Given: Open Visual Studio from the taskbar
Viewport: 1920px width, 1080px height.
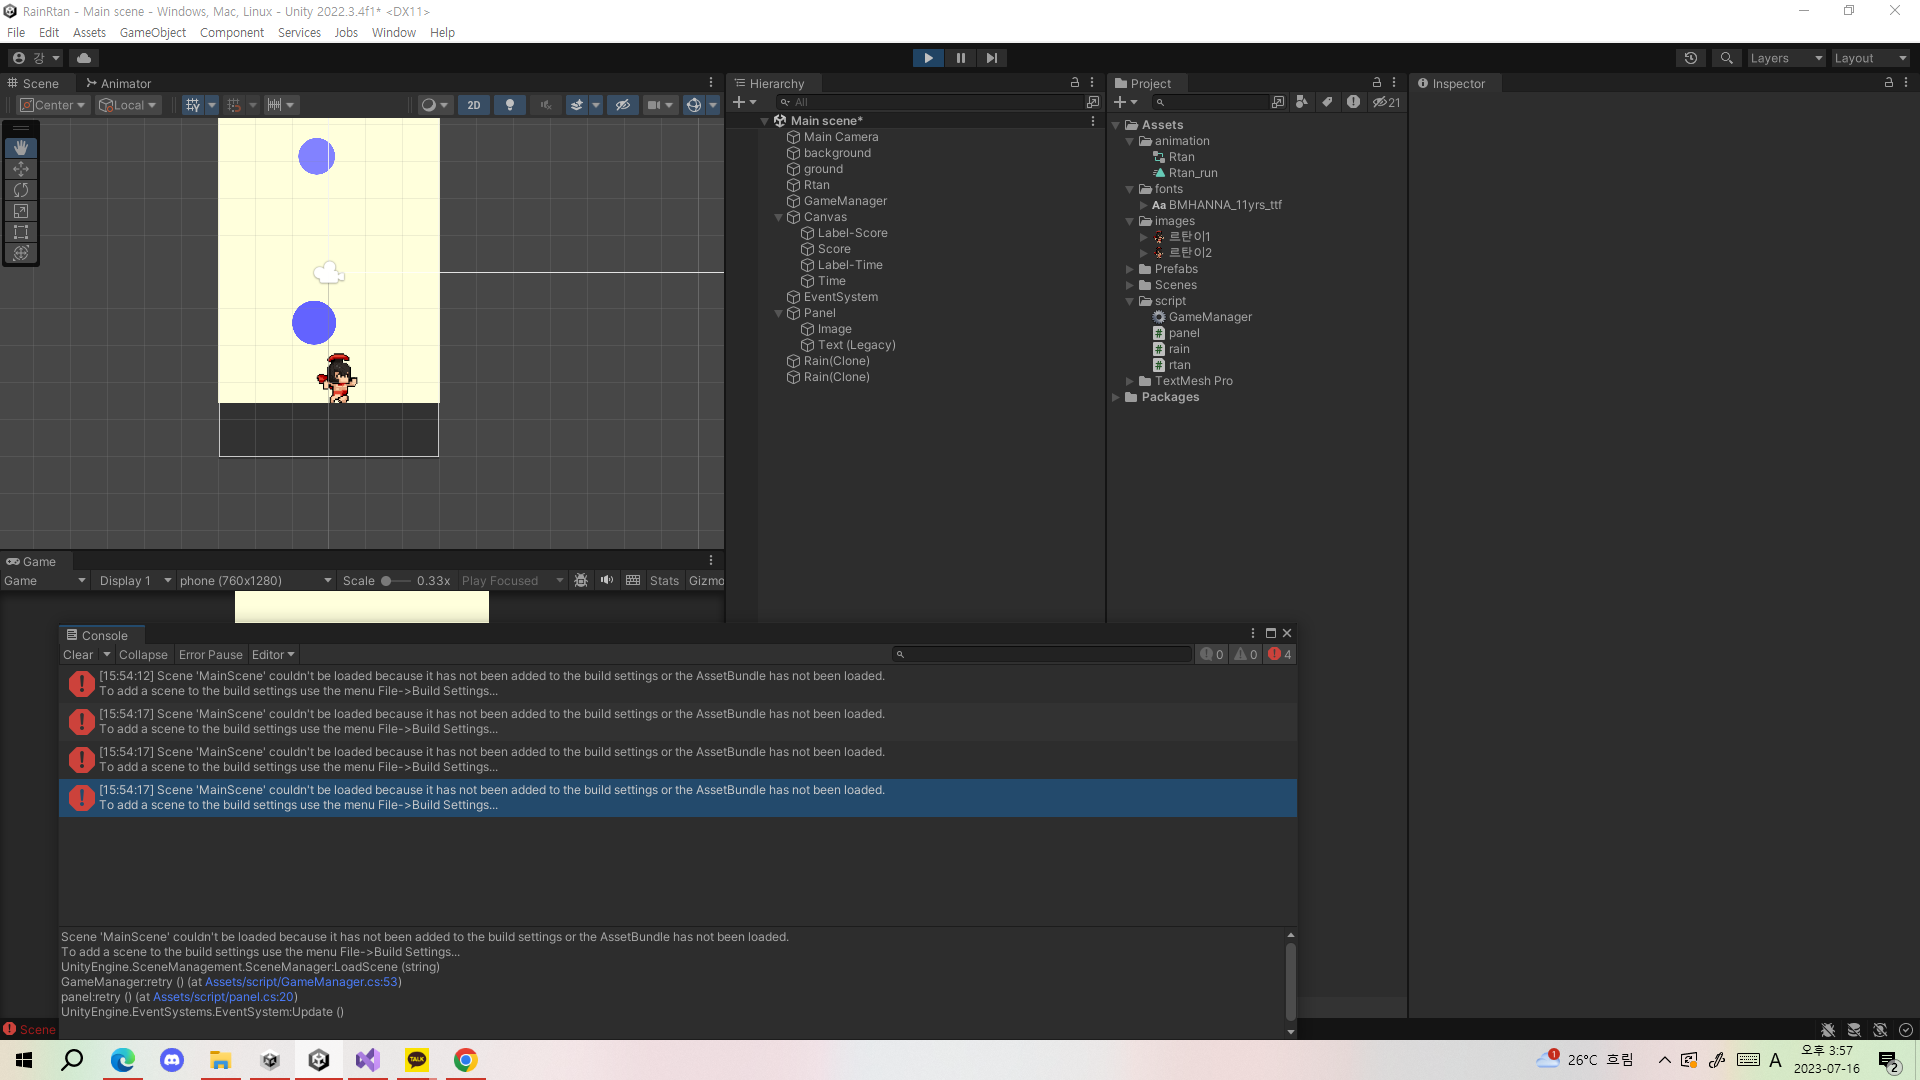Looking at the screenshot, I should pos(367,1060).
